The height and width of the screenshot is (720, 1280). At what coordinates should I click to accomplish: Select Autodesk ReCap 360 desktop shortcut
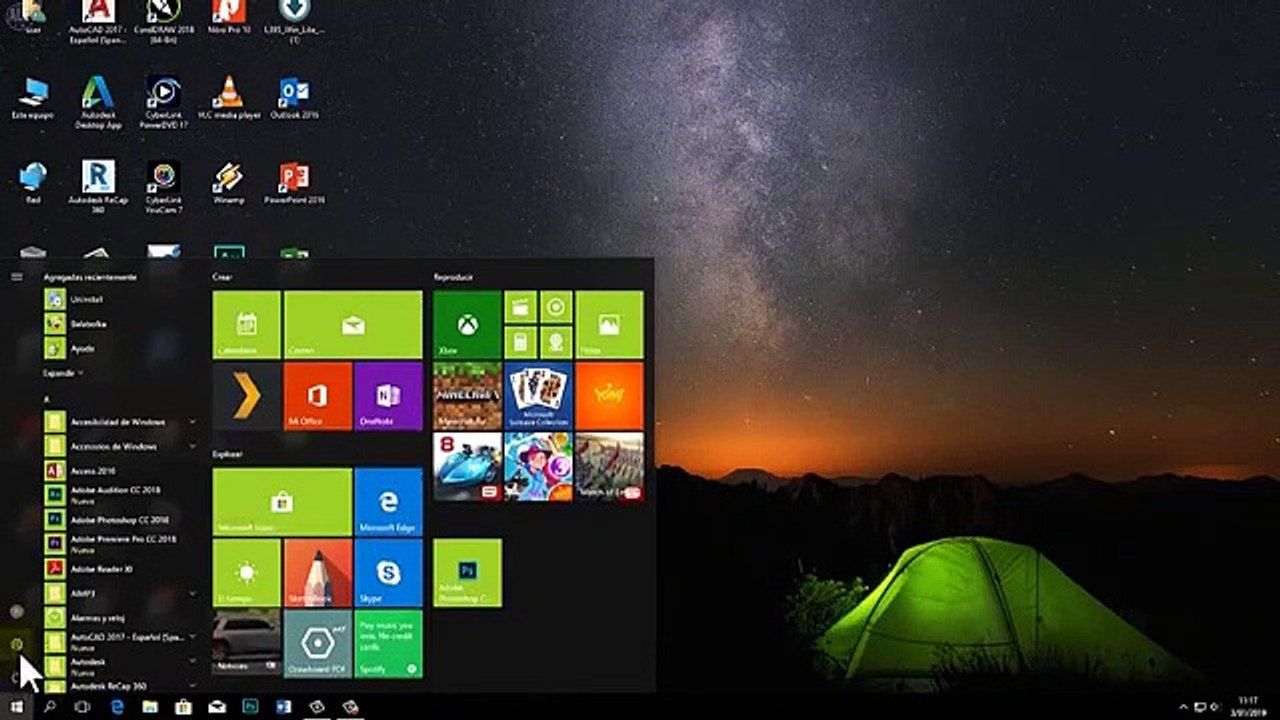click(98, 186)
